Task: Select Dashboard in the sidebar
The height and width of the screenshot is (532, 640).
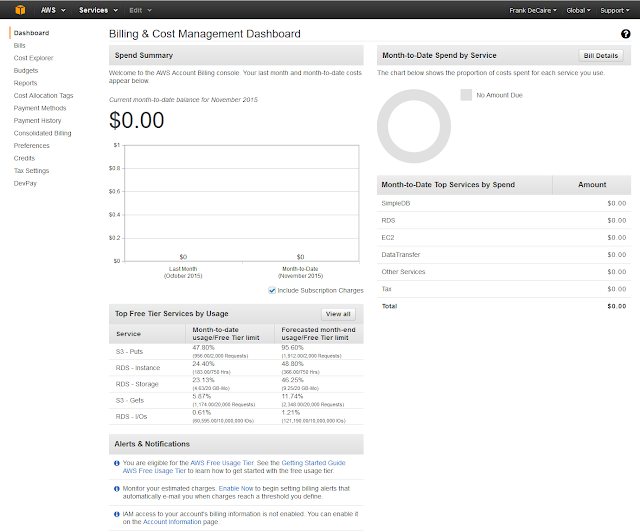Action: point(31,33)
